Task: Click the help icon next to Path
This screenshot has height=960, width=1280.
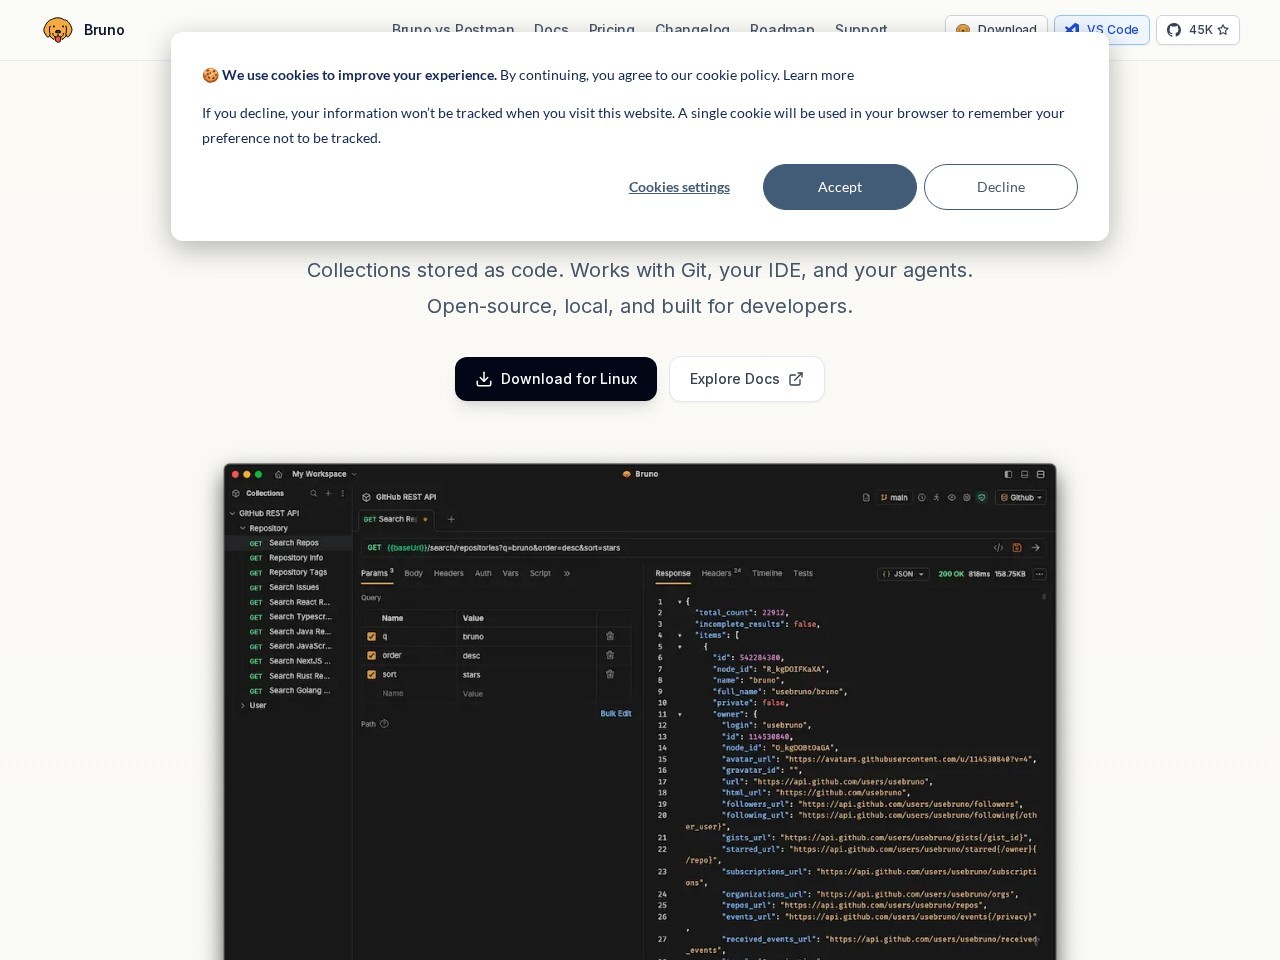Action: click(x=384, y=724)
